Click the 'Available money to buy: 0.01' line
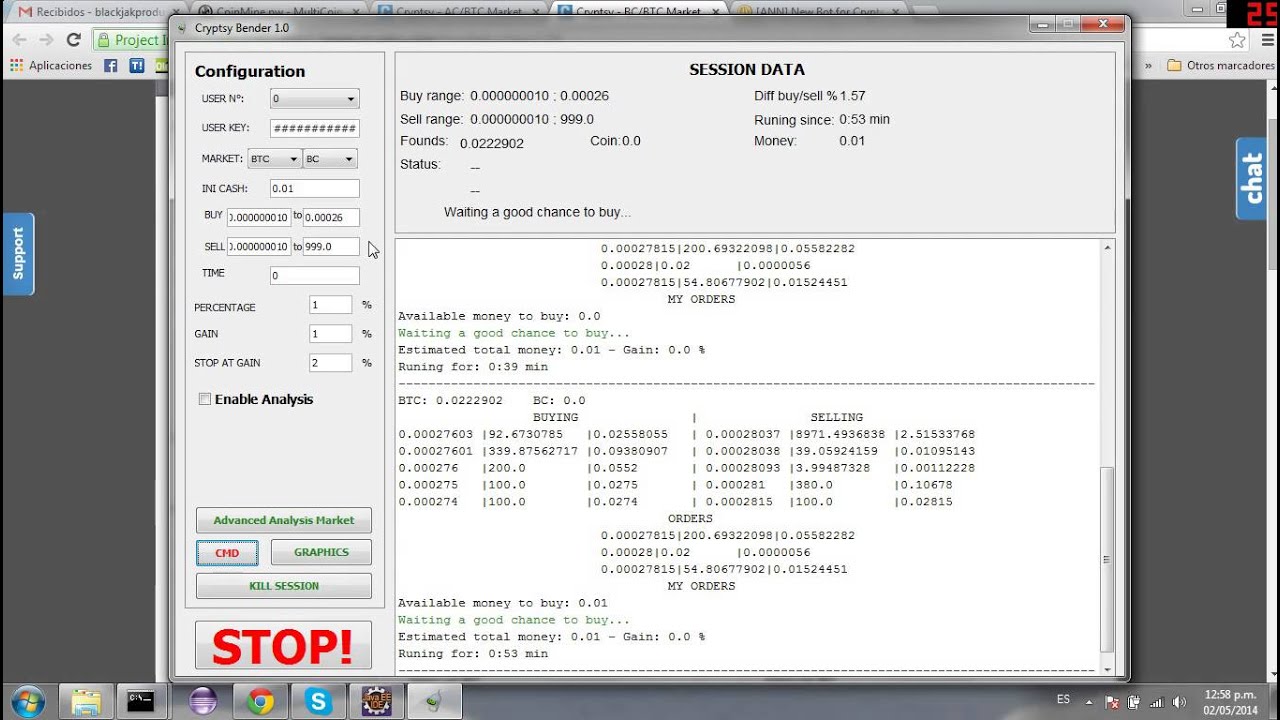This screenshot has height=720, width=1280. [503, 603]
